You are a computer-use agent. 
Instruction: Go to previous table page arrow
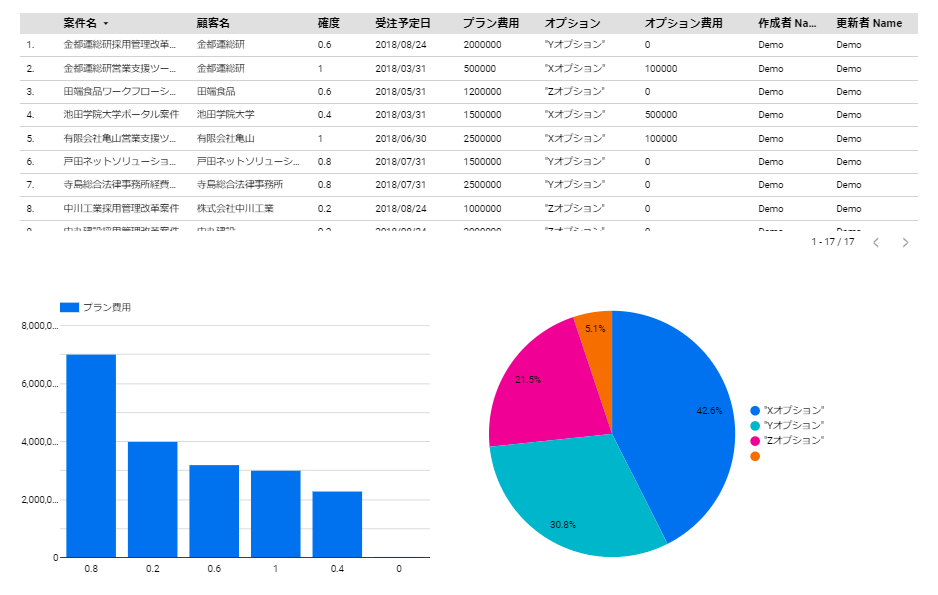point(876,242)
